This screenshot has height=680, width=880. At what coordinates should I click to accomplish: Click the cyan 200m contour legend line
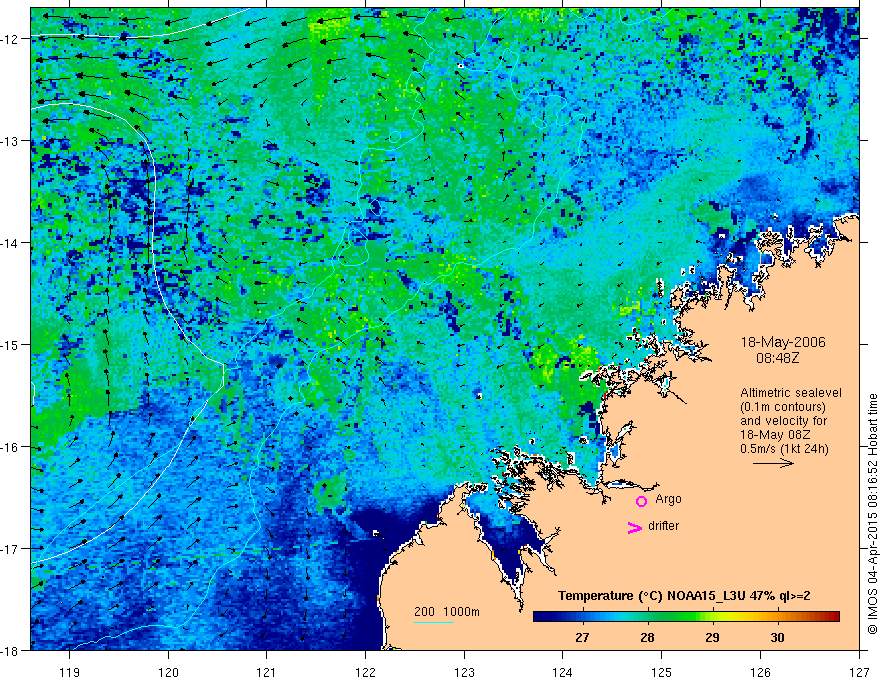click(x=434, y=622)
